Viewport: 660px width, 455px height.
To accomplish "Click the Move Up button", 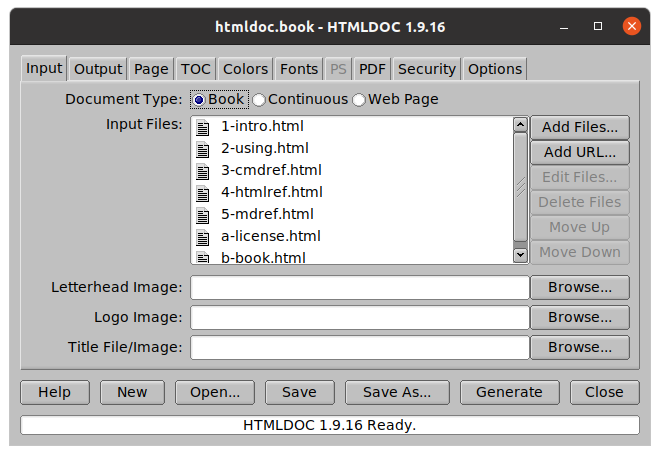I will coord(580,227).
